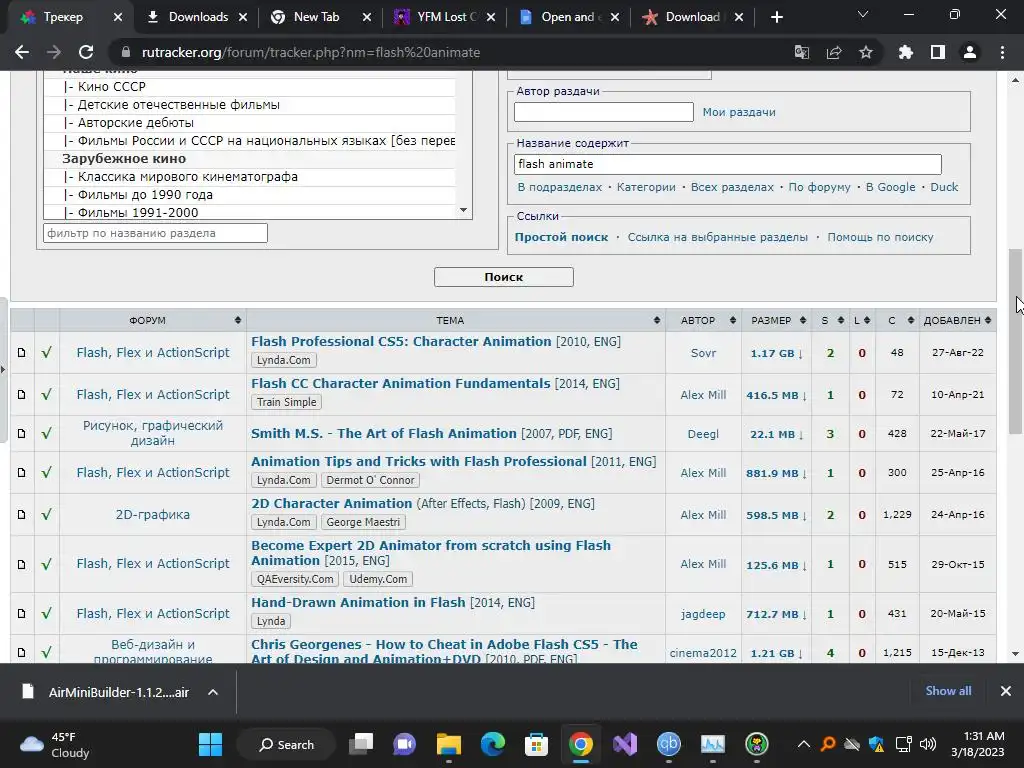This screenshot has width=1024, height=768.
Task: Open the volume control in system tray
Action: click(x=928, y=744)
